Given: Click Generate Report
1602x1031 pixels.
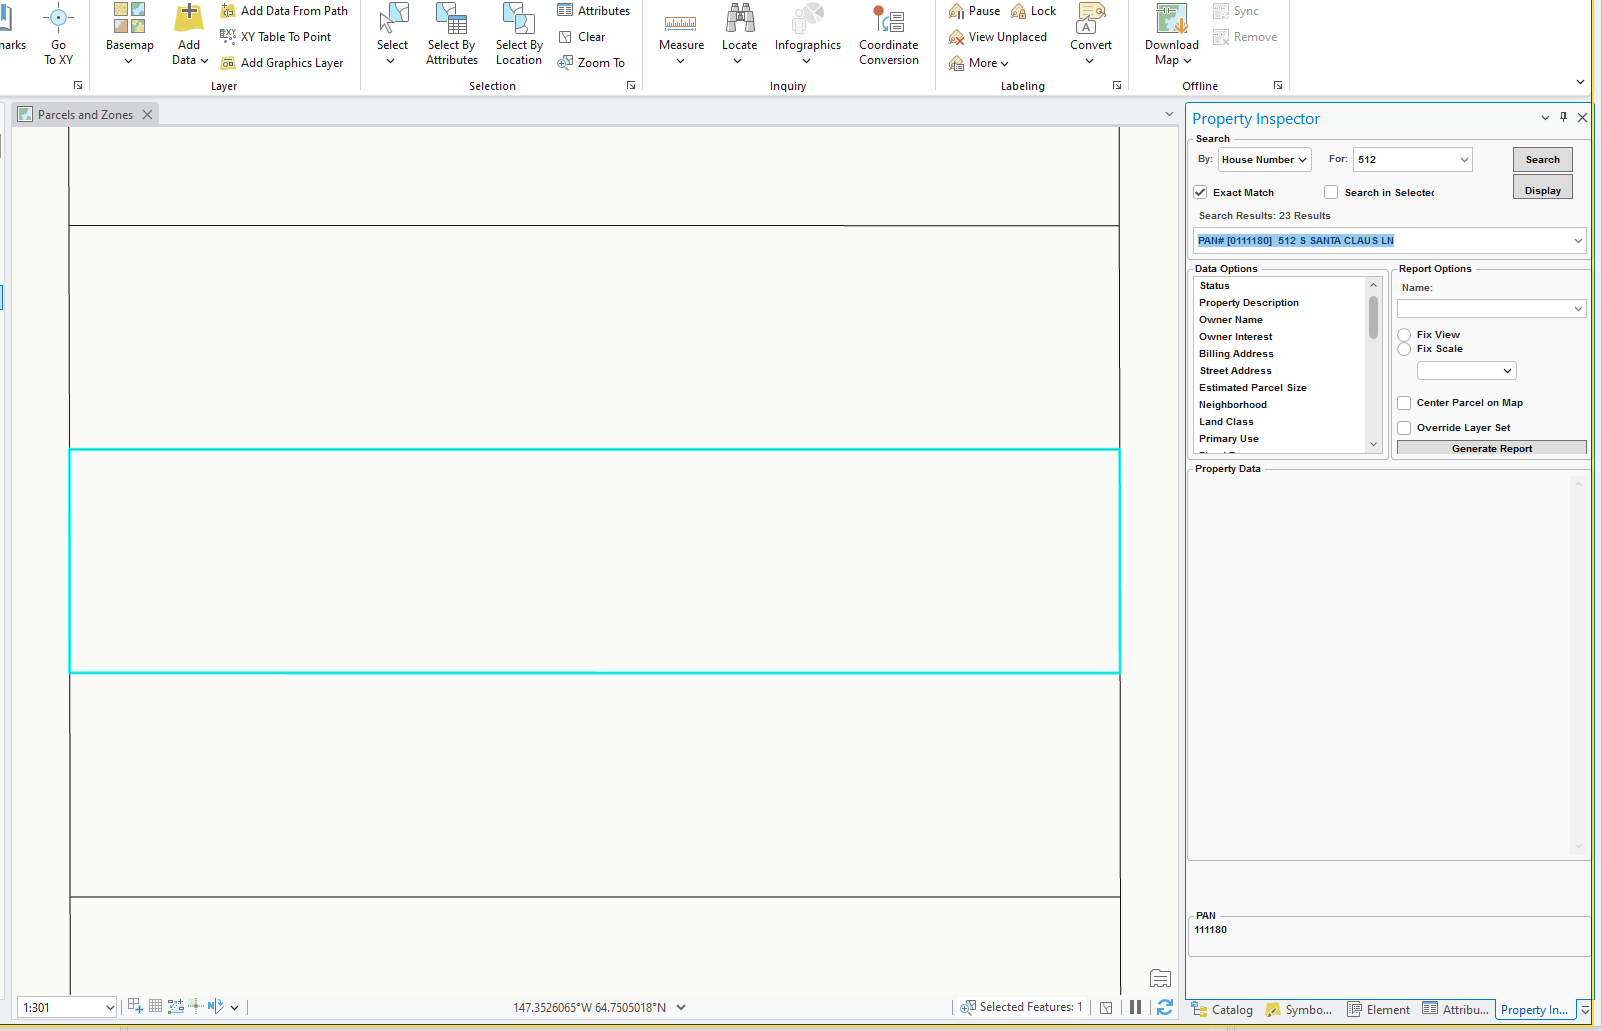Looking at the screenshot, I should (x=1491, y=447).
